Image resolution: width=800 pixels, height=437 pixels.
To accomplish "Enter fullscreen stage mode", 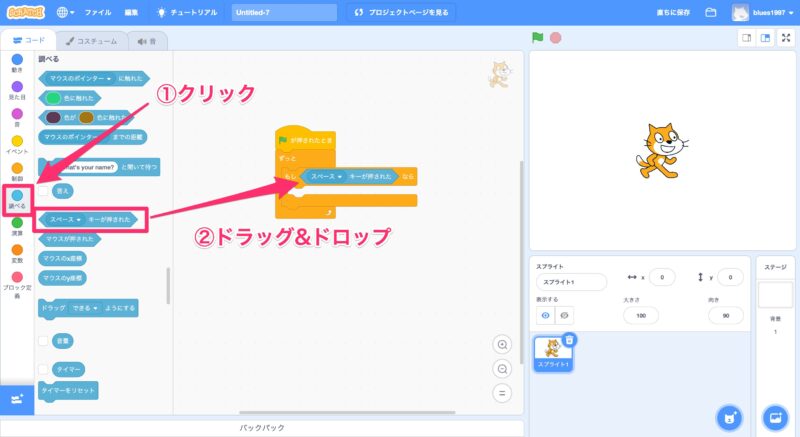I will (x=786, y=38).
